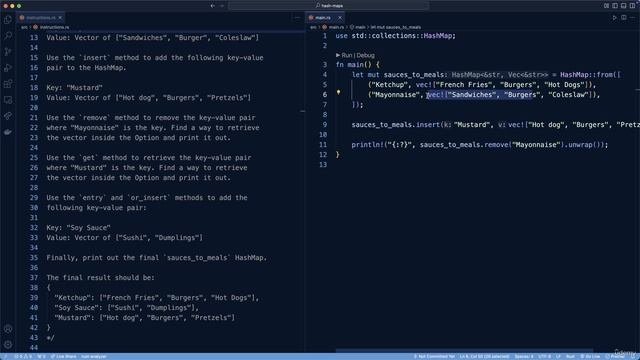The width and height of the screenshot is (640, 360).
Task: Click the src breadcrumb in main.rs editor
Action: (313, 27)
